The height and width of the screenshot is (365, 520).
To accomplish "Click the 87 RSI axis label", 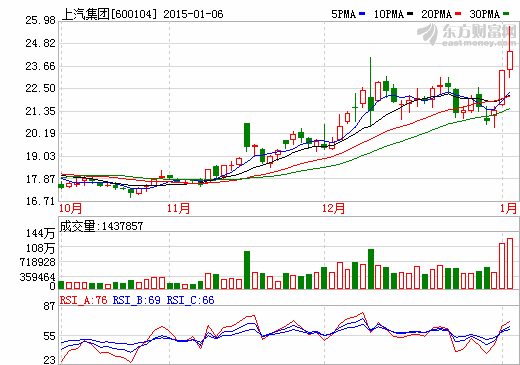I will [49, 306].
